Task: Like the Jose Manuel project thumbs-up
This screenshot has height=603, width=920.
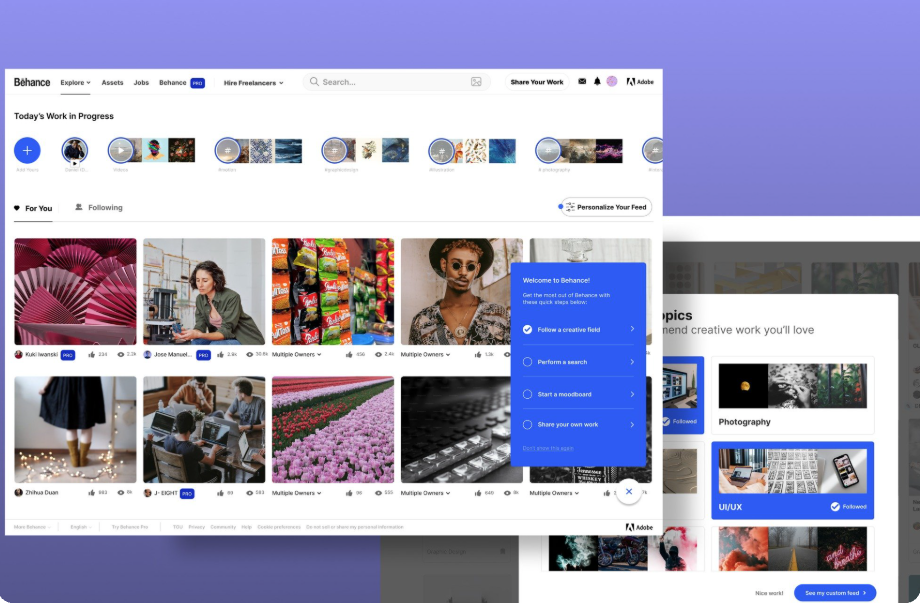Action: (x=221, y=354)
